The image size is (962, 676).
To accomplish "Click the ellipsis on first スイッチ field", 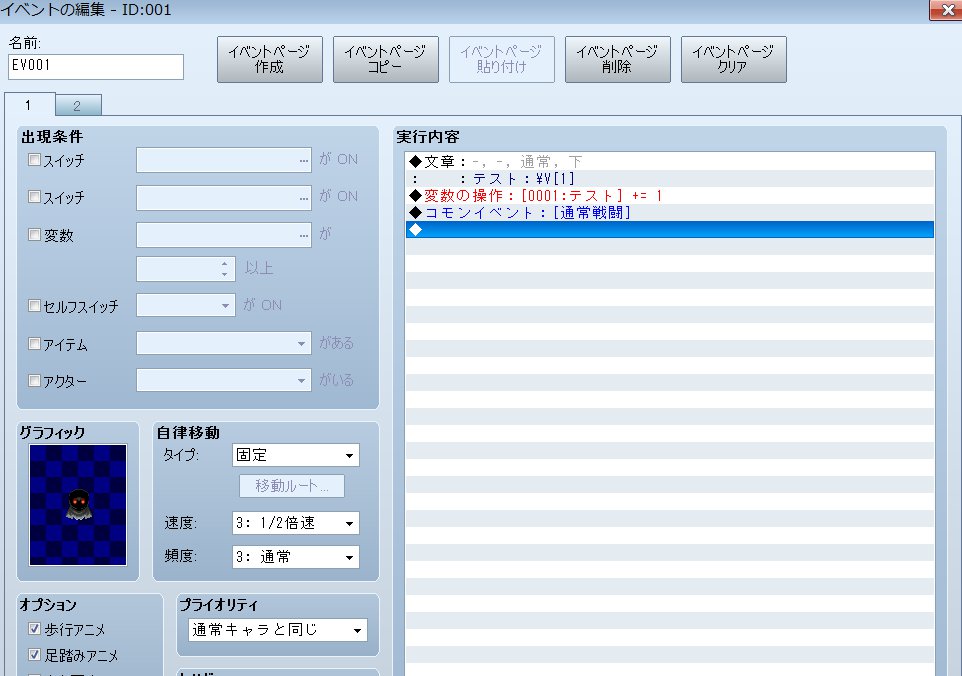I will coord(303,160).
